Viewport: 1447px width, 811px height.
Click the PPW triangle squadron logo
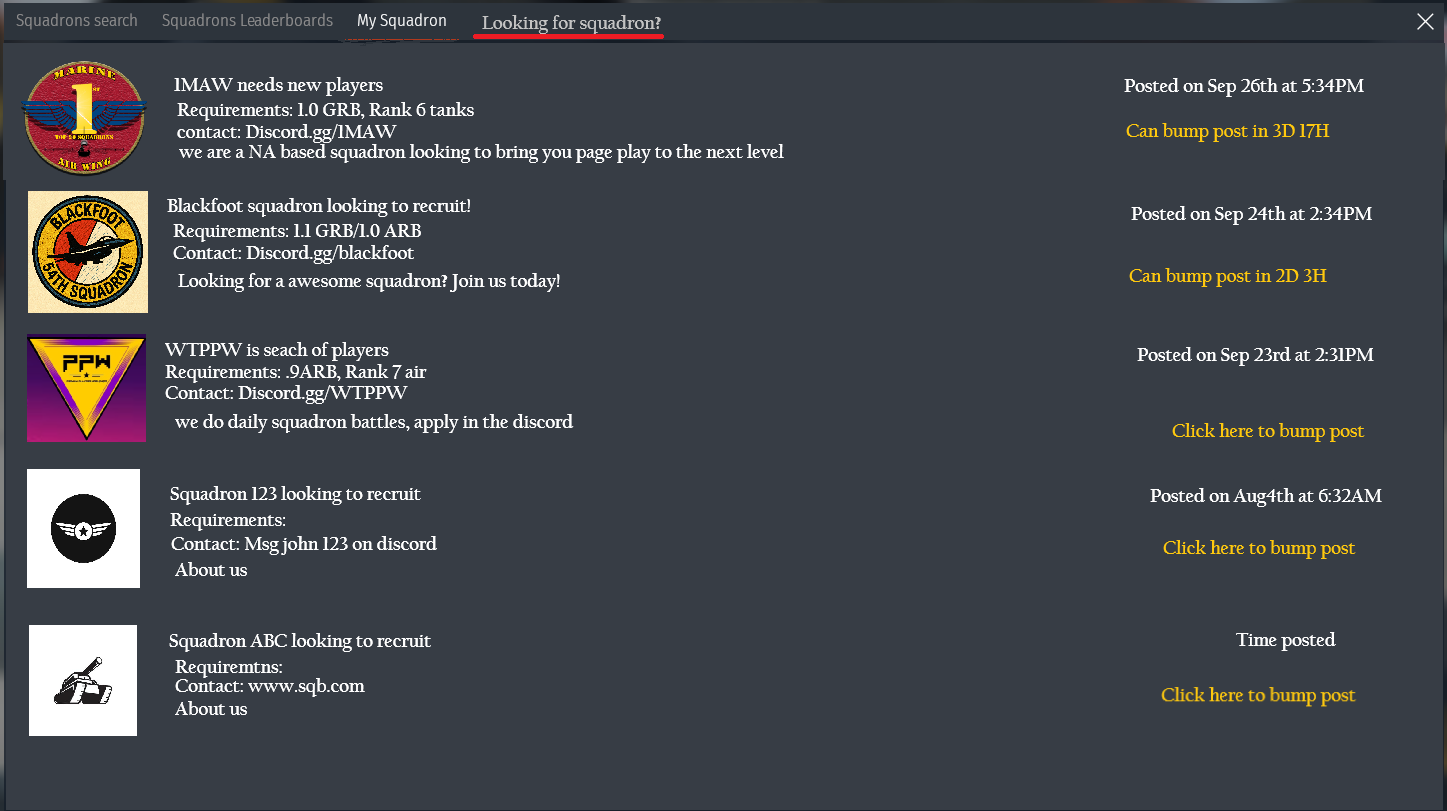[86, 388]
